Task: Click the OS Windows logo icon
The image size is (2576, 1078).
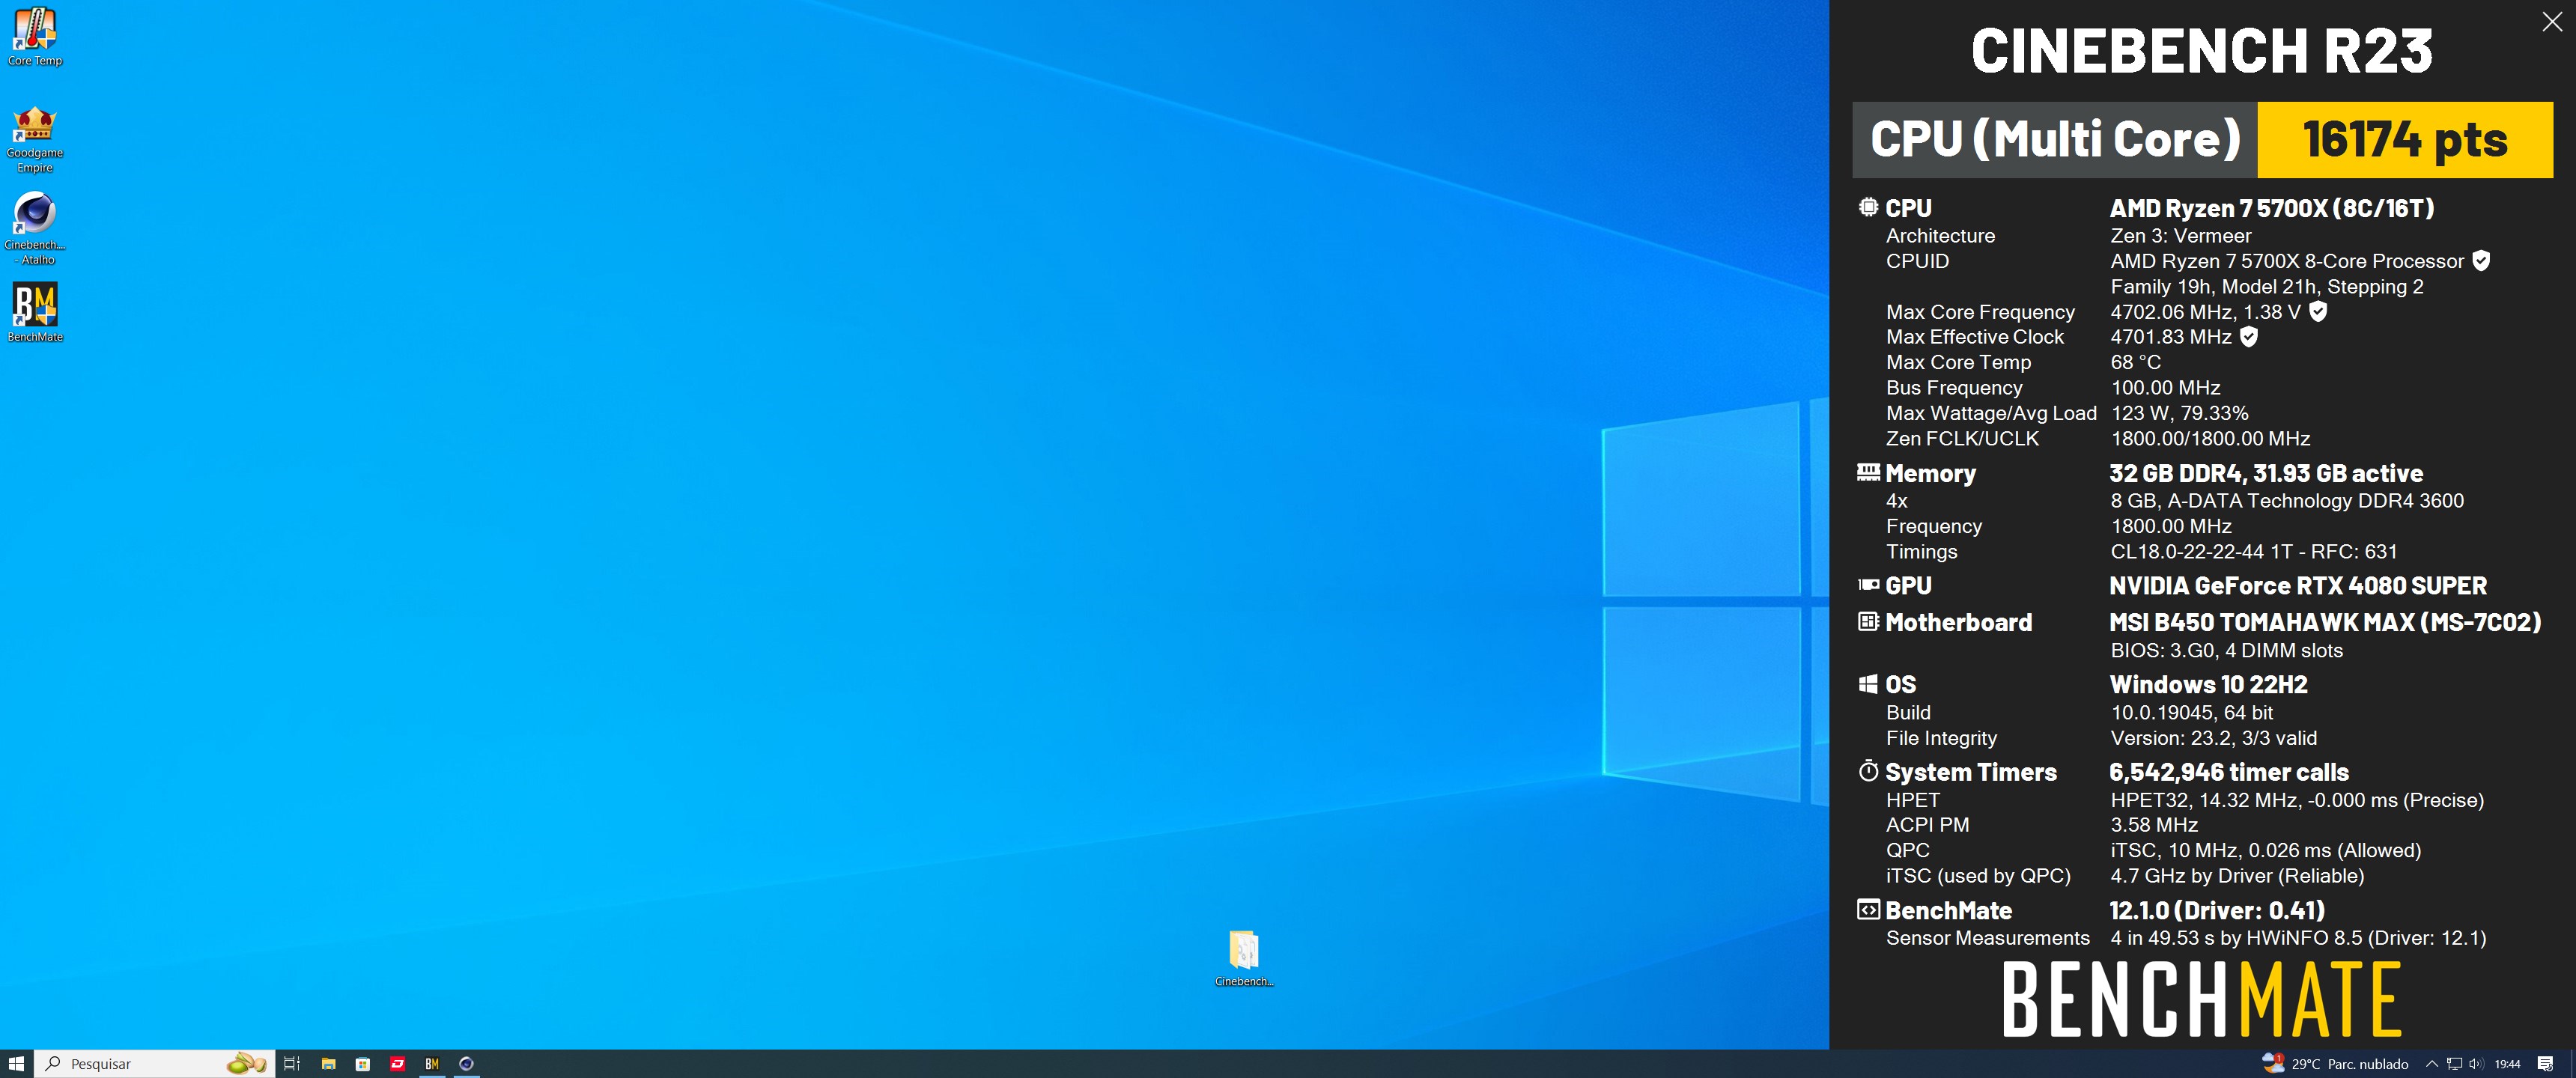Action: click(x=1868, y=684)
